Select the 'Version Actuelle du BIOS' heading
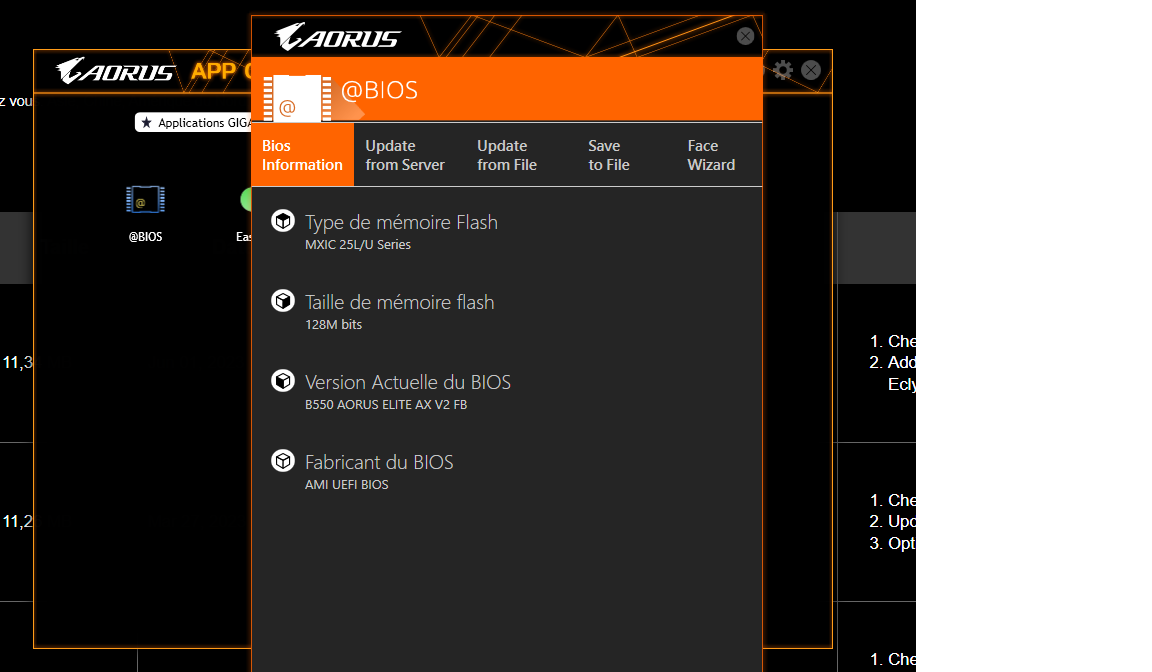The width and height of the screenshot is (1152, 672). 408,382
